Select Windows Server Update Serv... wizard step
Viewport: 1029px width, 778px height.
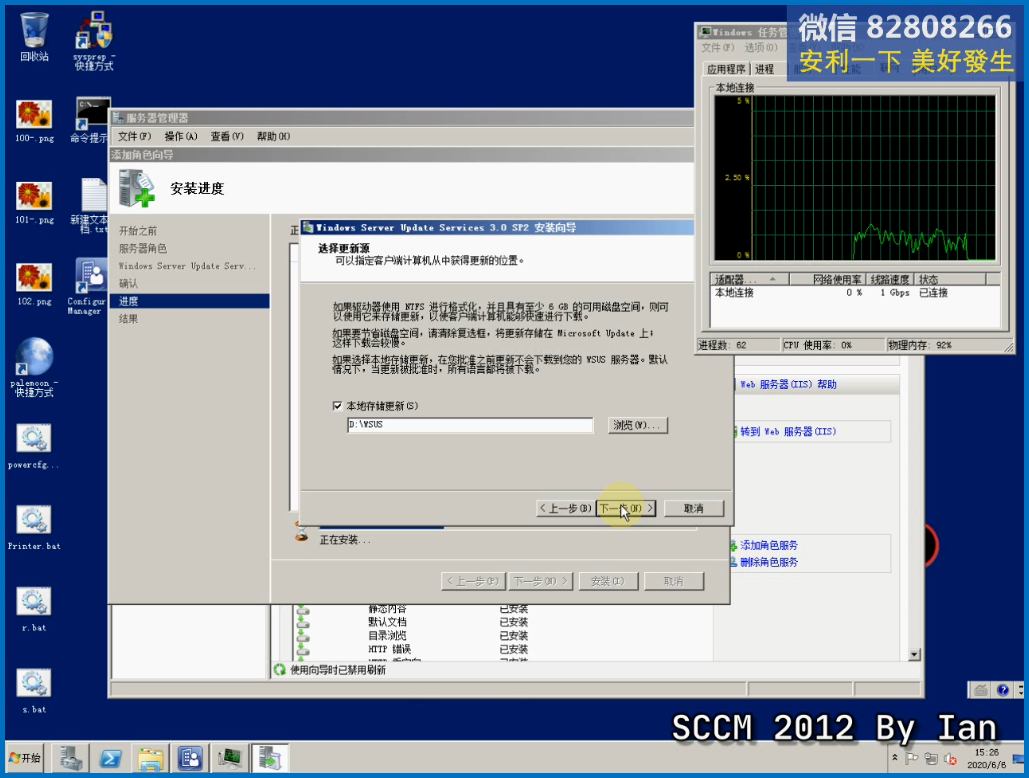click(187, 266)
